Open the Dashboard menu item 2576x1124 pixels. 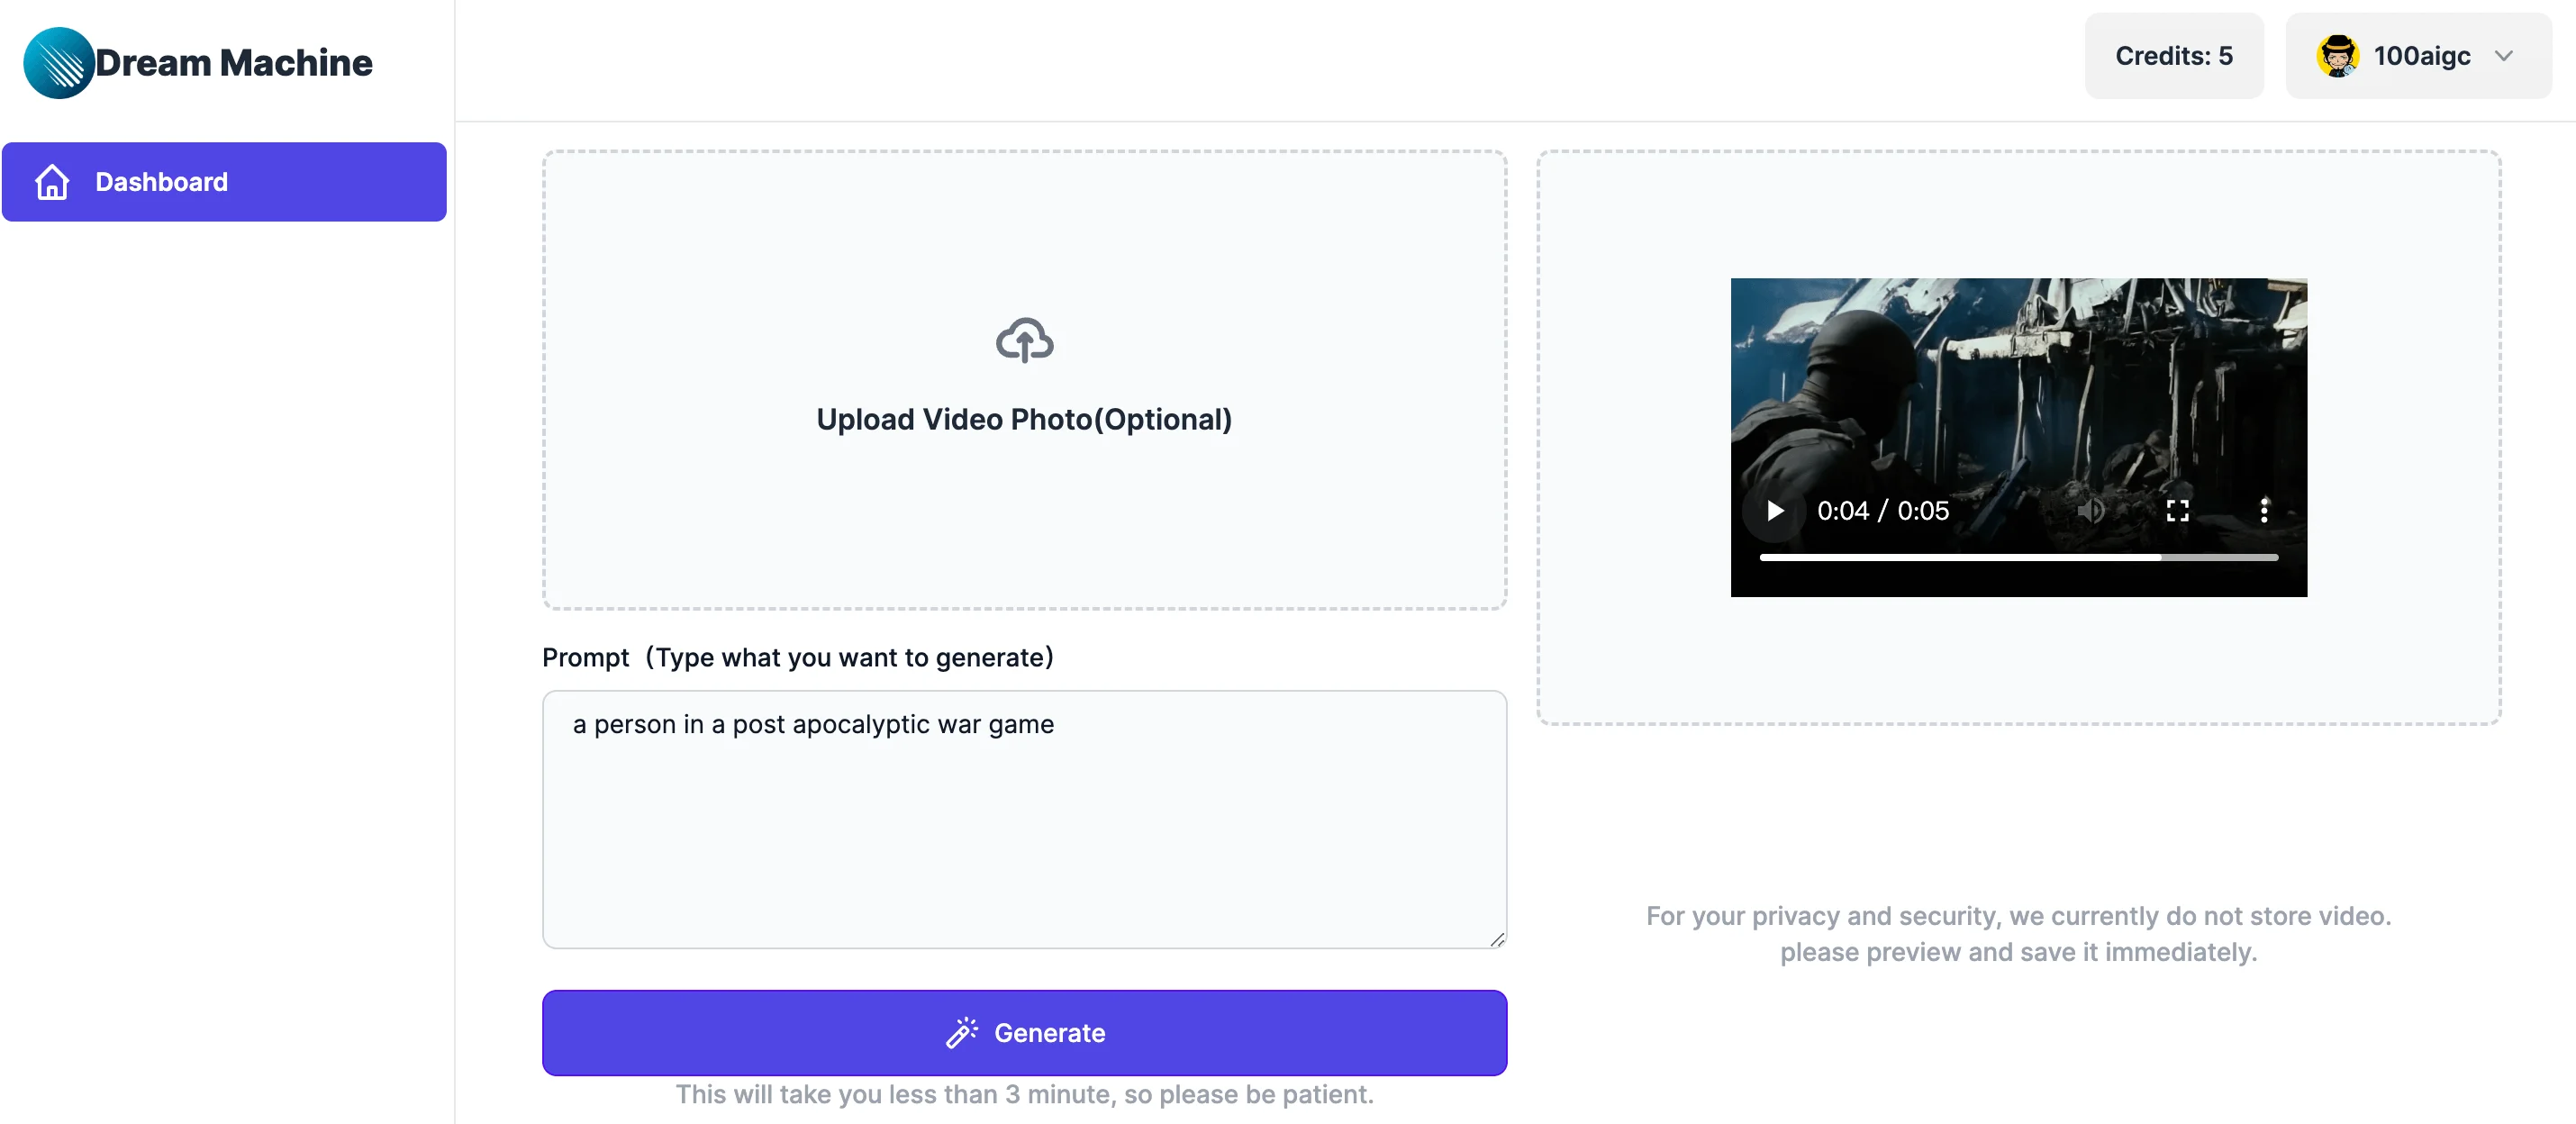point(224,182)
